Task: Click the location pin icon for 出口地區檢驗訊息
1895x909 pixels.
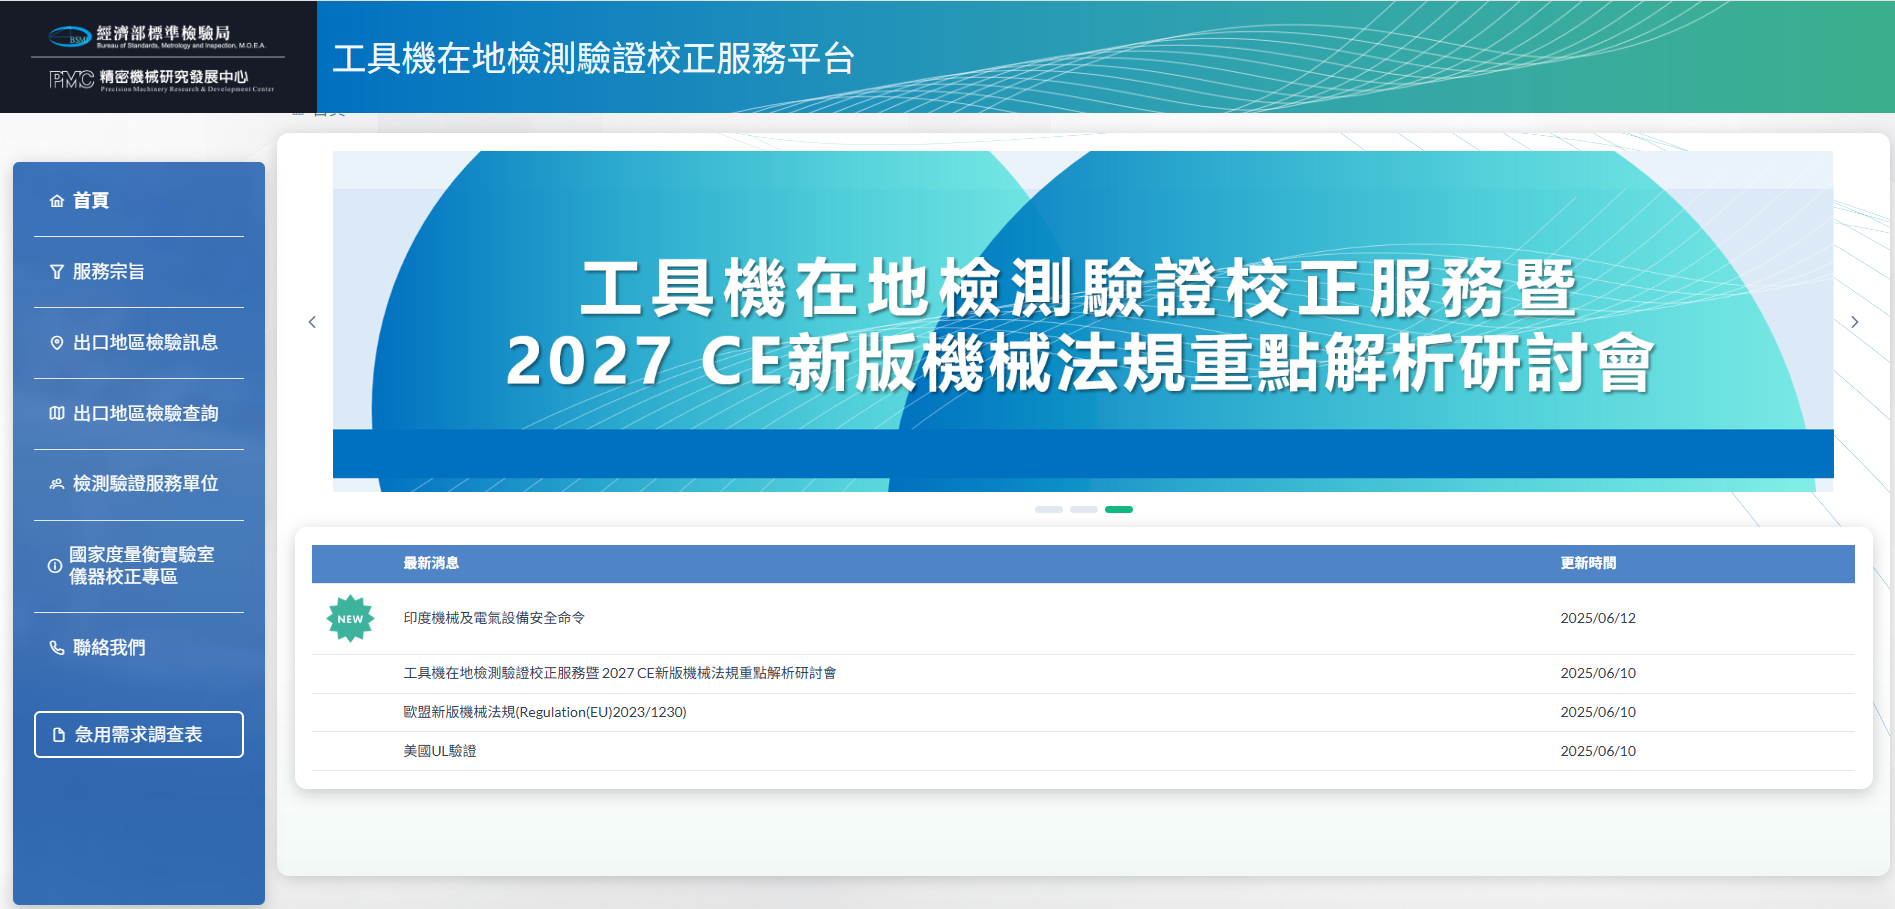Action: tap(57, 343)
